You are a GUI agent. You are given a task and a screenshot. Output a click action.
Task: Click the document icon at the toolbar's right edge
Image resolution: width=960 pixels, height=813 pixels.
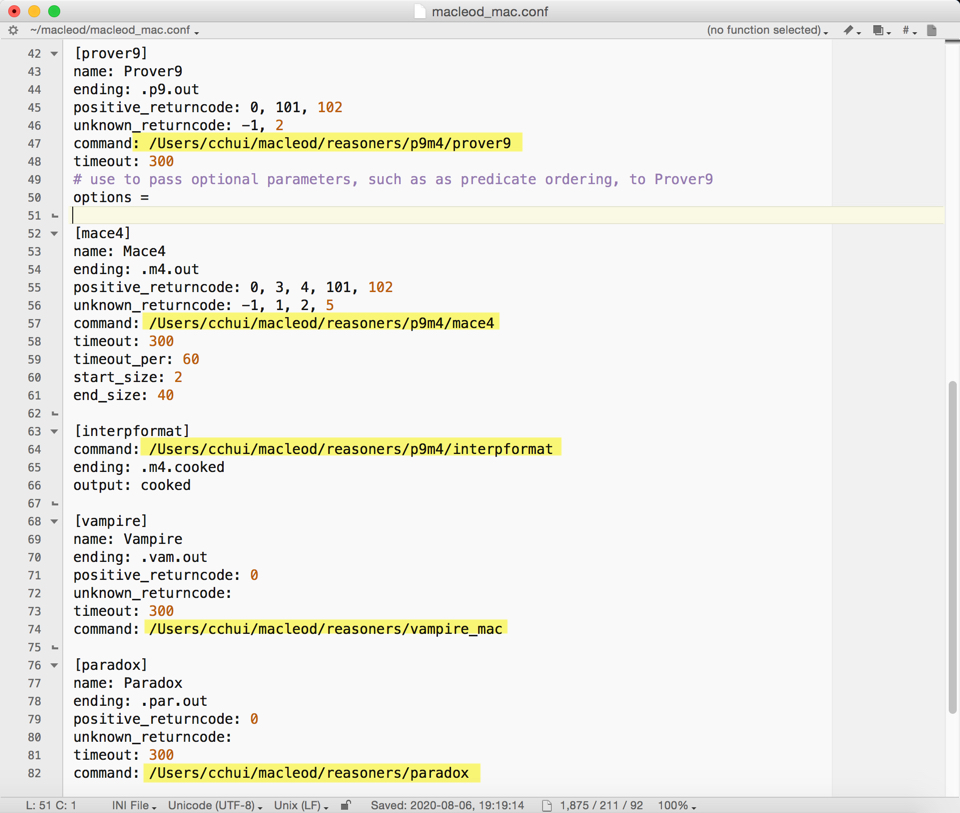931,30
